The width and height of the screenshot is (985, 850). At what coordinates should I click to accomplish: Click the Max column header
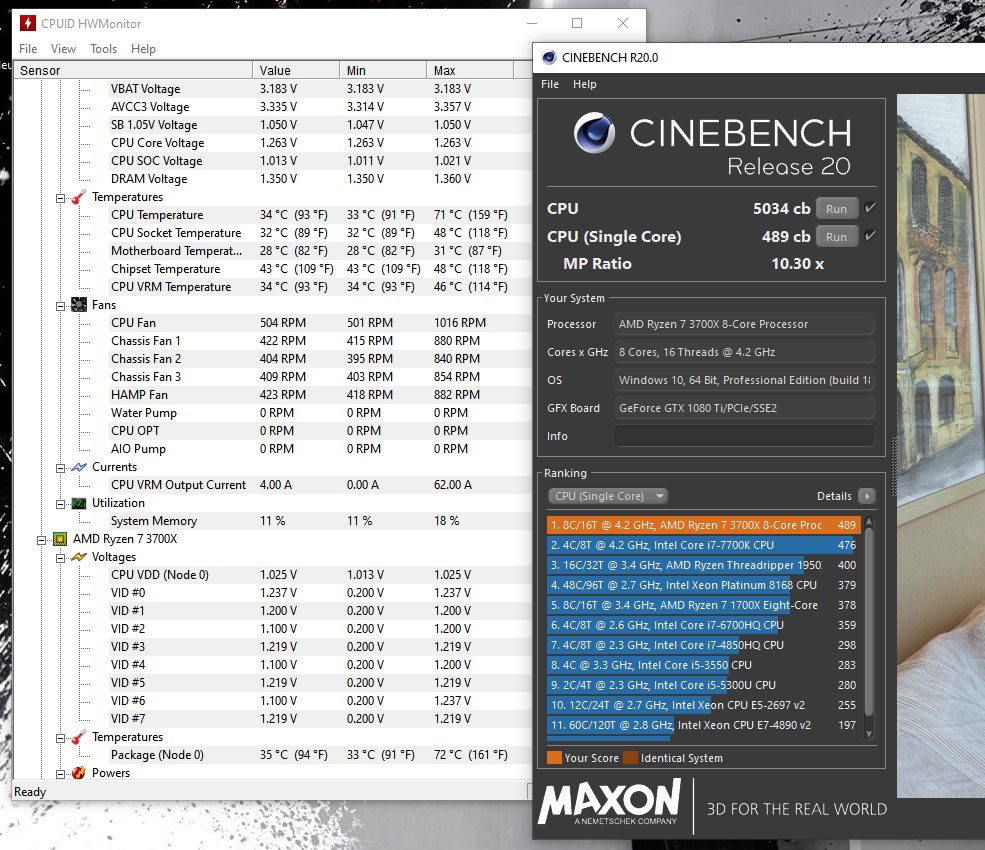[x=470, y=70]
